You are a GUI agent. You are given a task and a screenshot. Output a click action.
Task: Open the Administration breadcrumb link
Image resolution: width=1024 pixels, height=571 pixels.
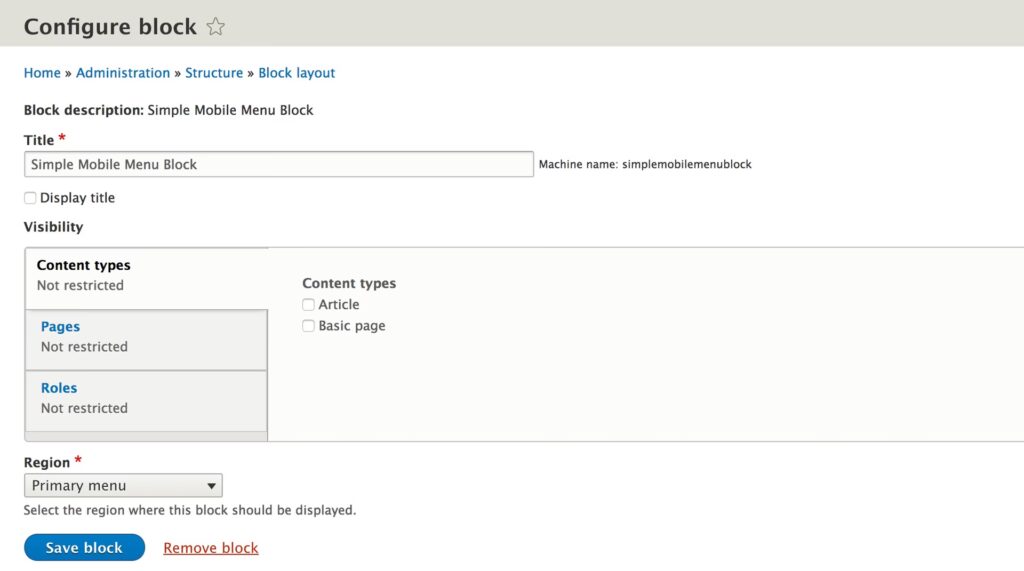click(x=123, y=73)
